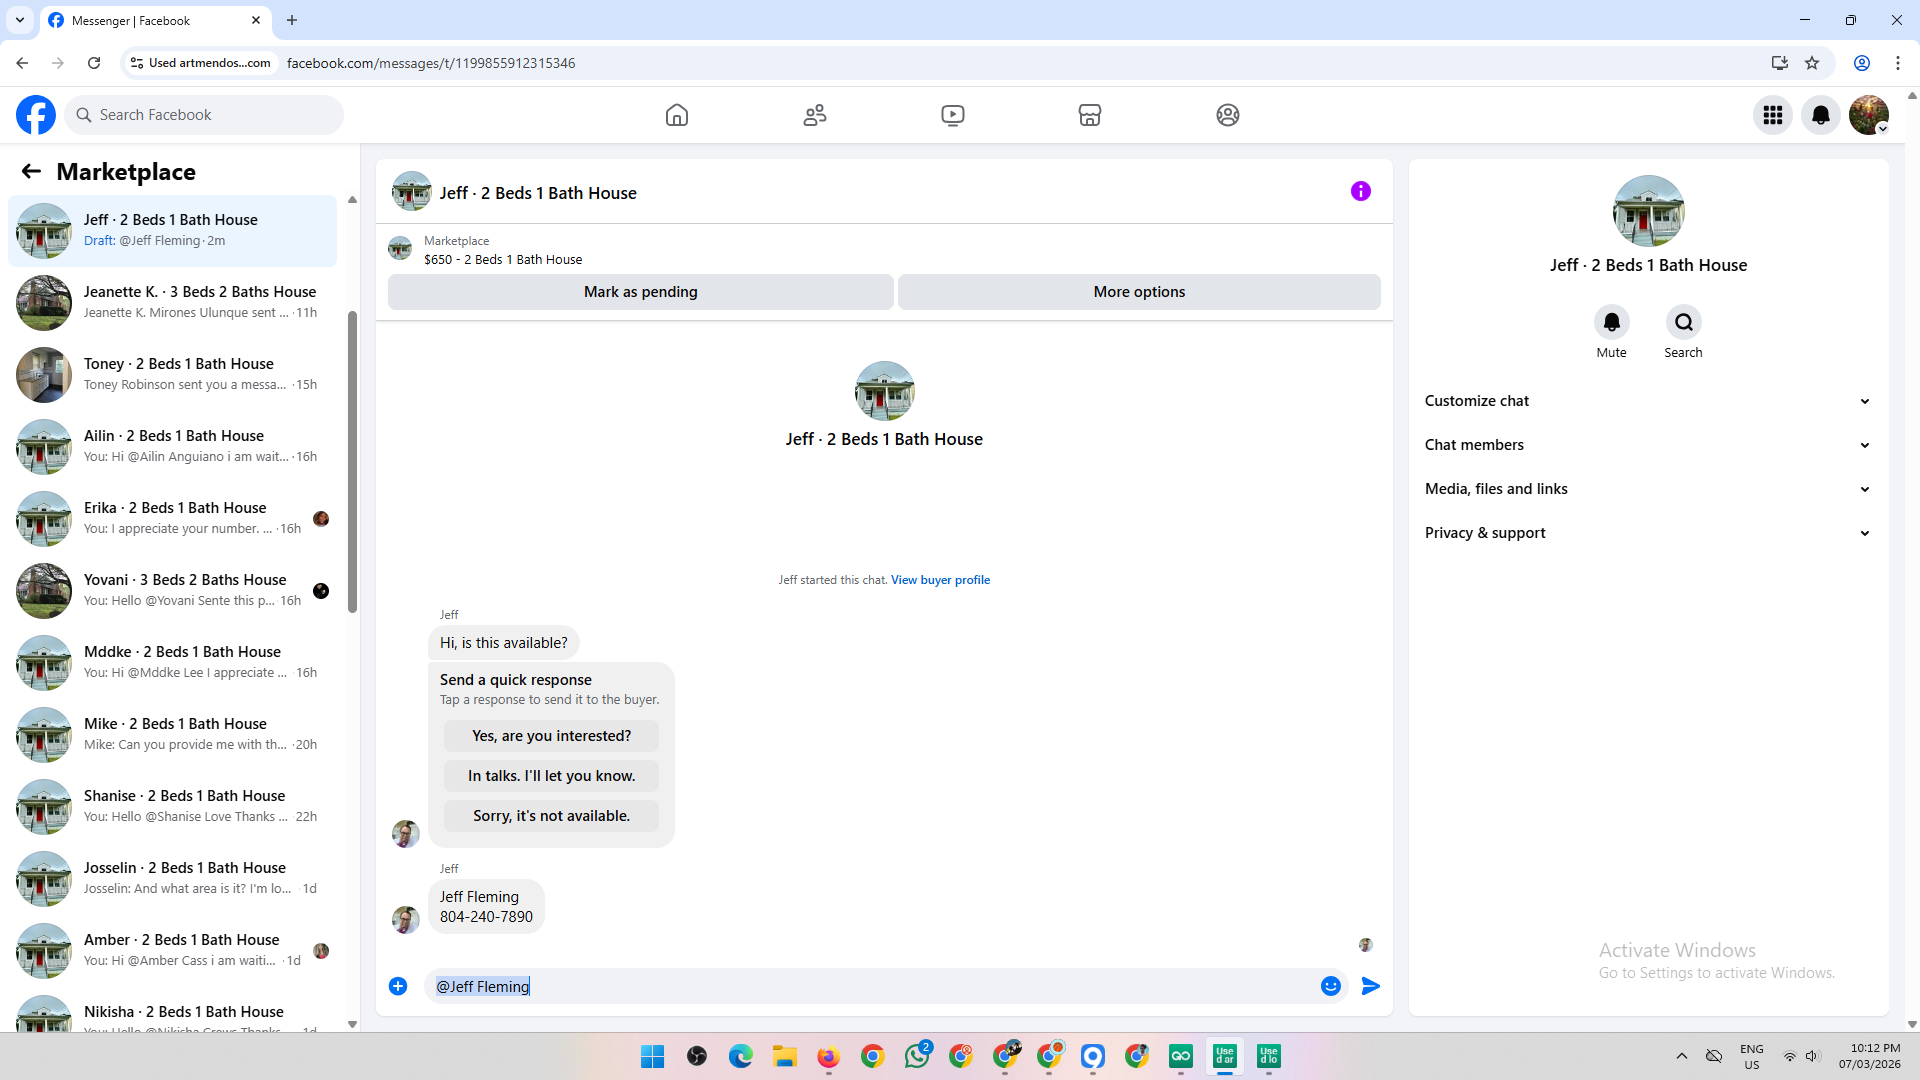The image size is (1920, 1080).
Task: Expand the Customize chat section
Action: (1648, 401)
